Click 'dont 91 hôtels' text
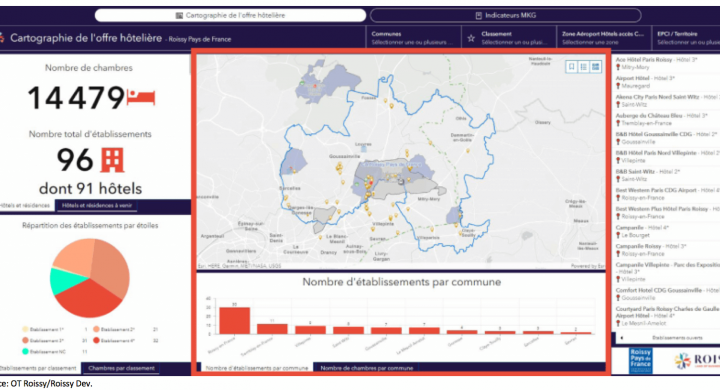Image resolution: width=720 pixels, height=390 pixels. (90, 188)
